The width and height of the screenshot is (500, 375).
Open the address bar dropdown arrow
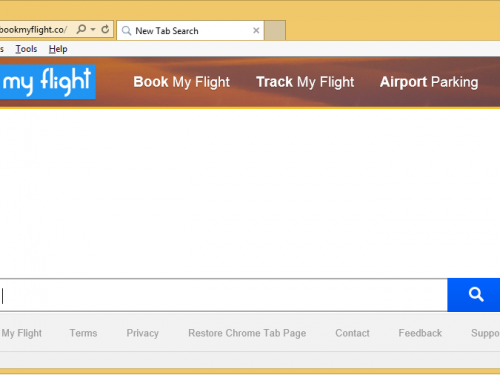(93, 30)
